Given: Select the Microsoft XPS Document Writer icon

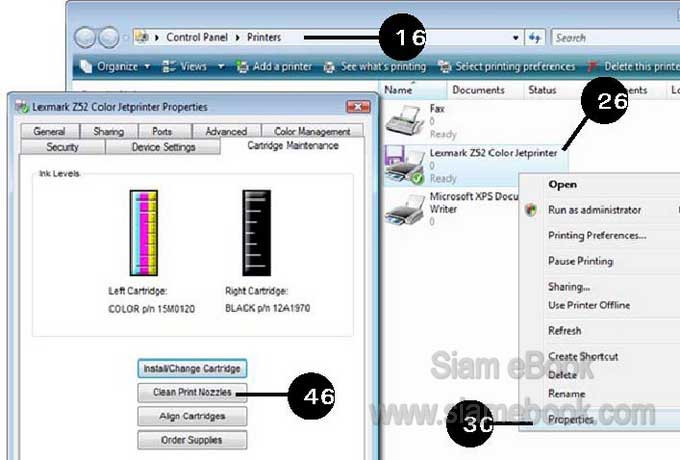Looking at the screenshot, I should (x=404, y=209).
